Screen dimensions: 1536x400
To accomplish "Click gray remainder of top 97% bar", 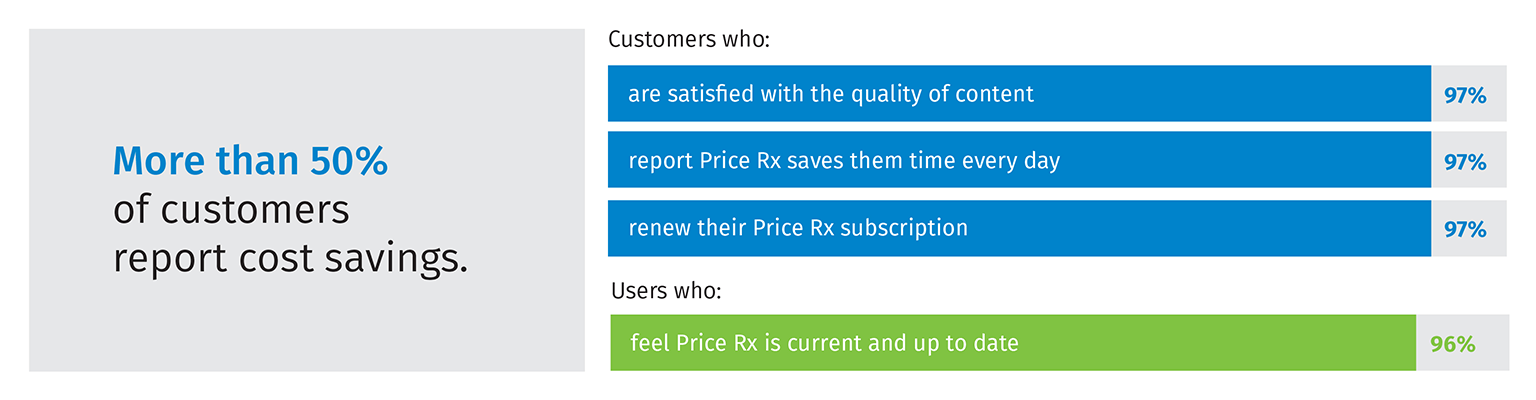I will (x=1498, y=94).
